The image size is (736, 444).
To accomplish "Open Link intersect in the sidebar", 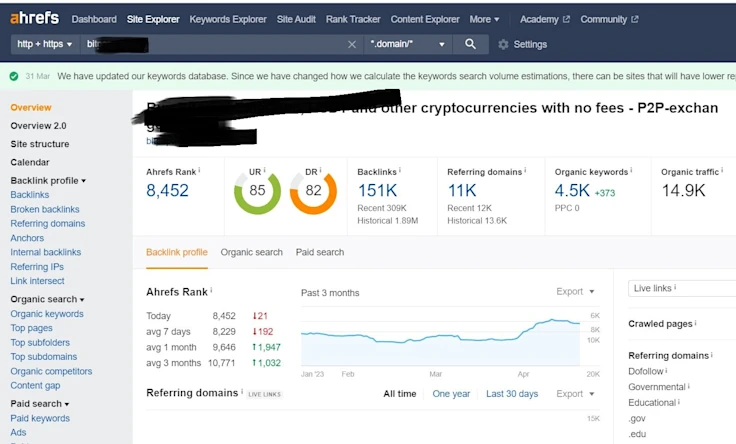I will tap(38, 281).
